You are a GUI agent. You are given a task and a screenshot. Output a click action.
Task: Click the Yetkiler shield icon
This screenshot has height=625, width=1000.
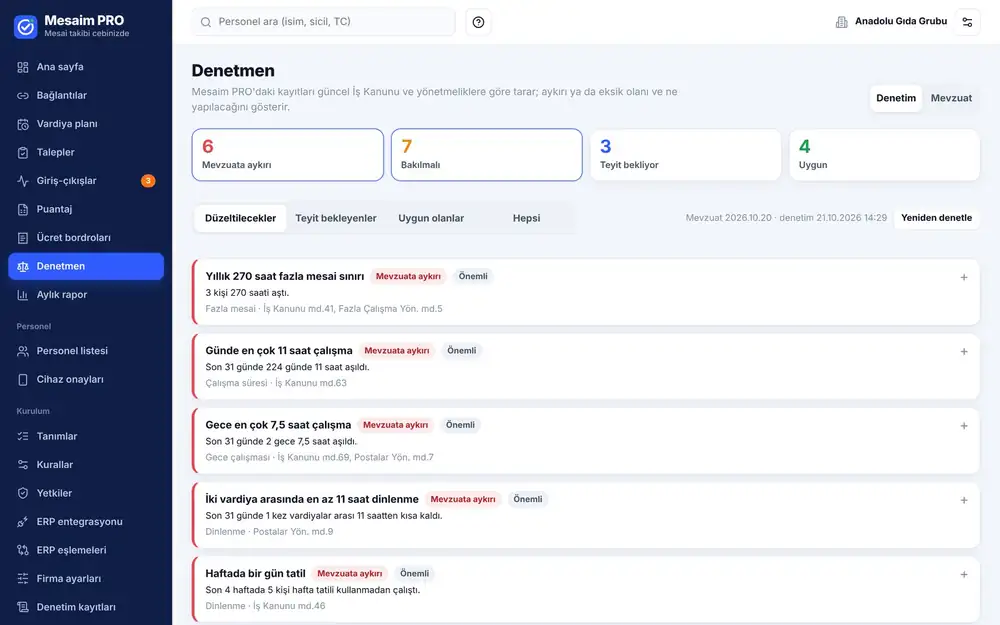[x=23, y=493]
